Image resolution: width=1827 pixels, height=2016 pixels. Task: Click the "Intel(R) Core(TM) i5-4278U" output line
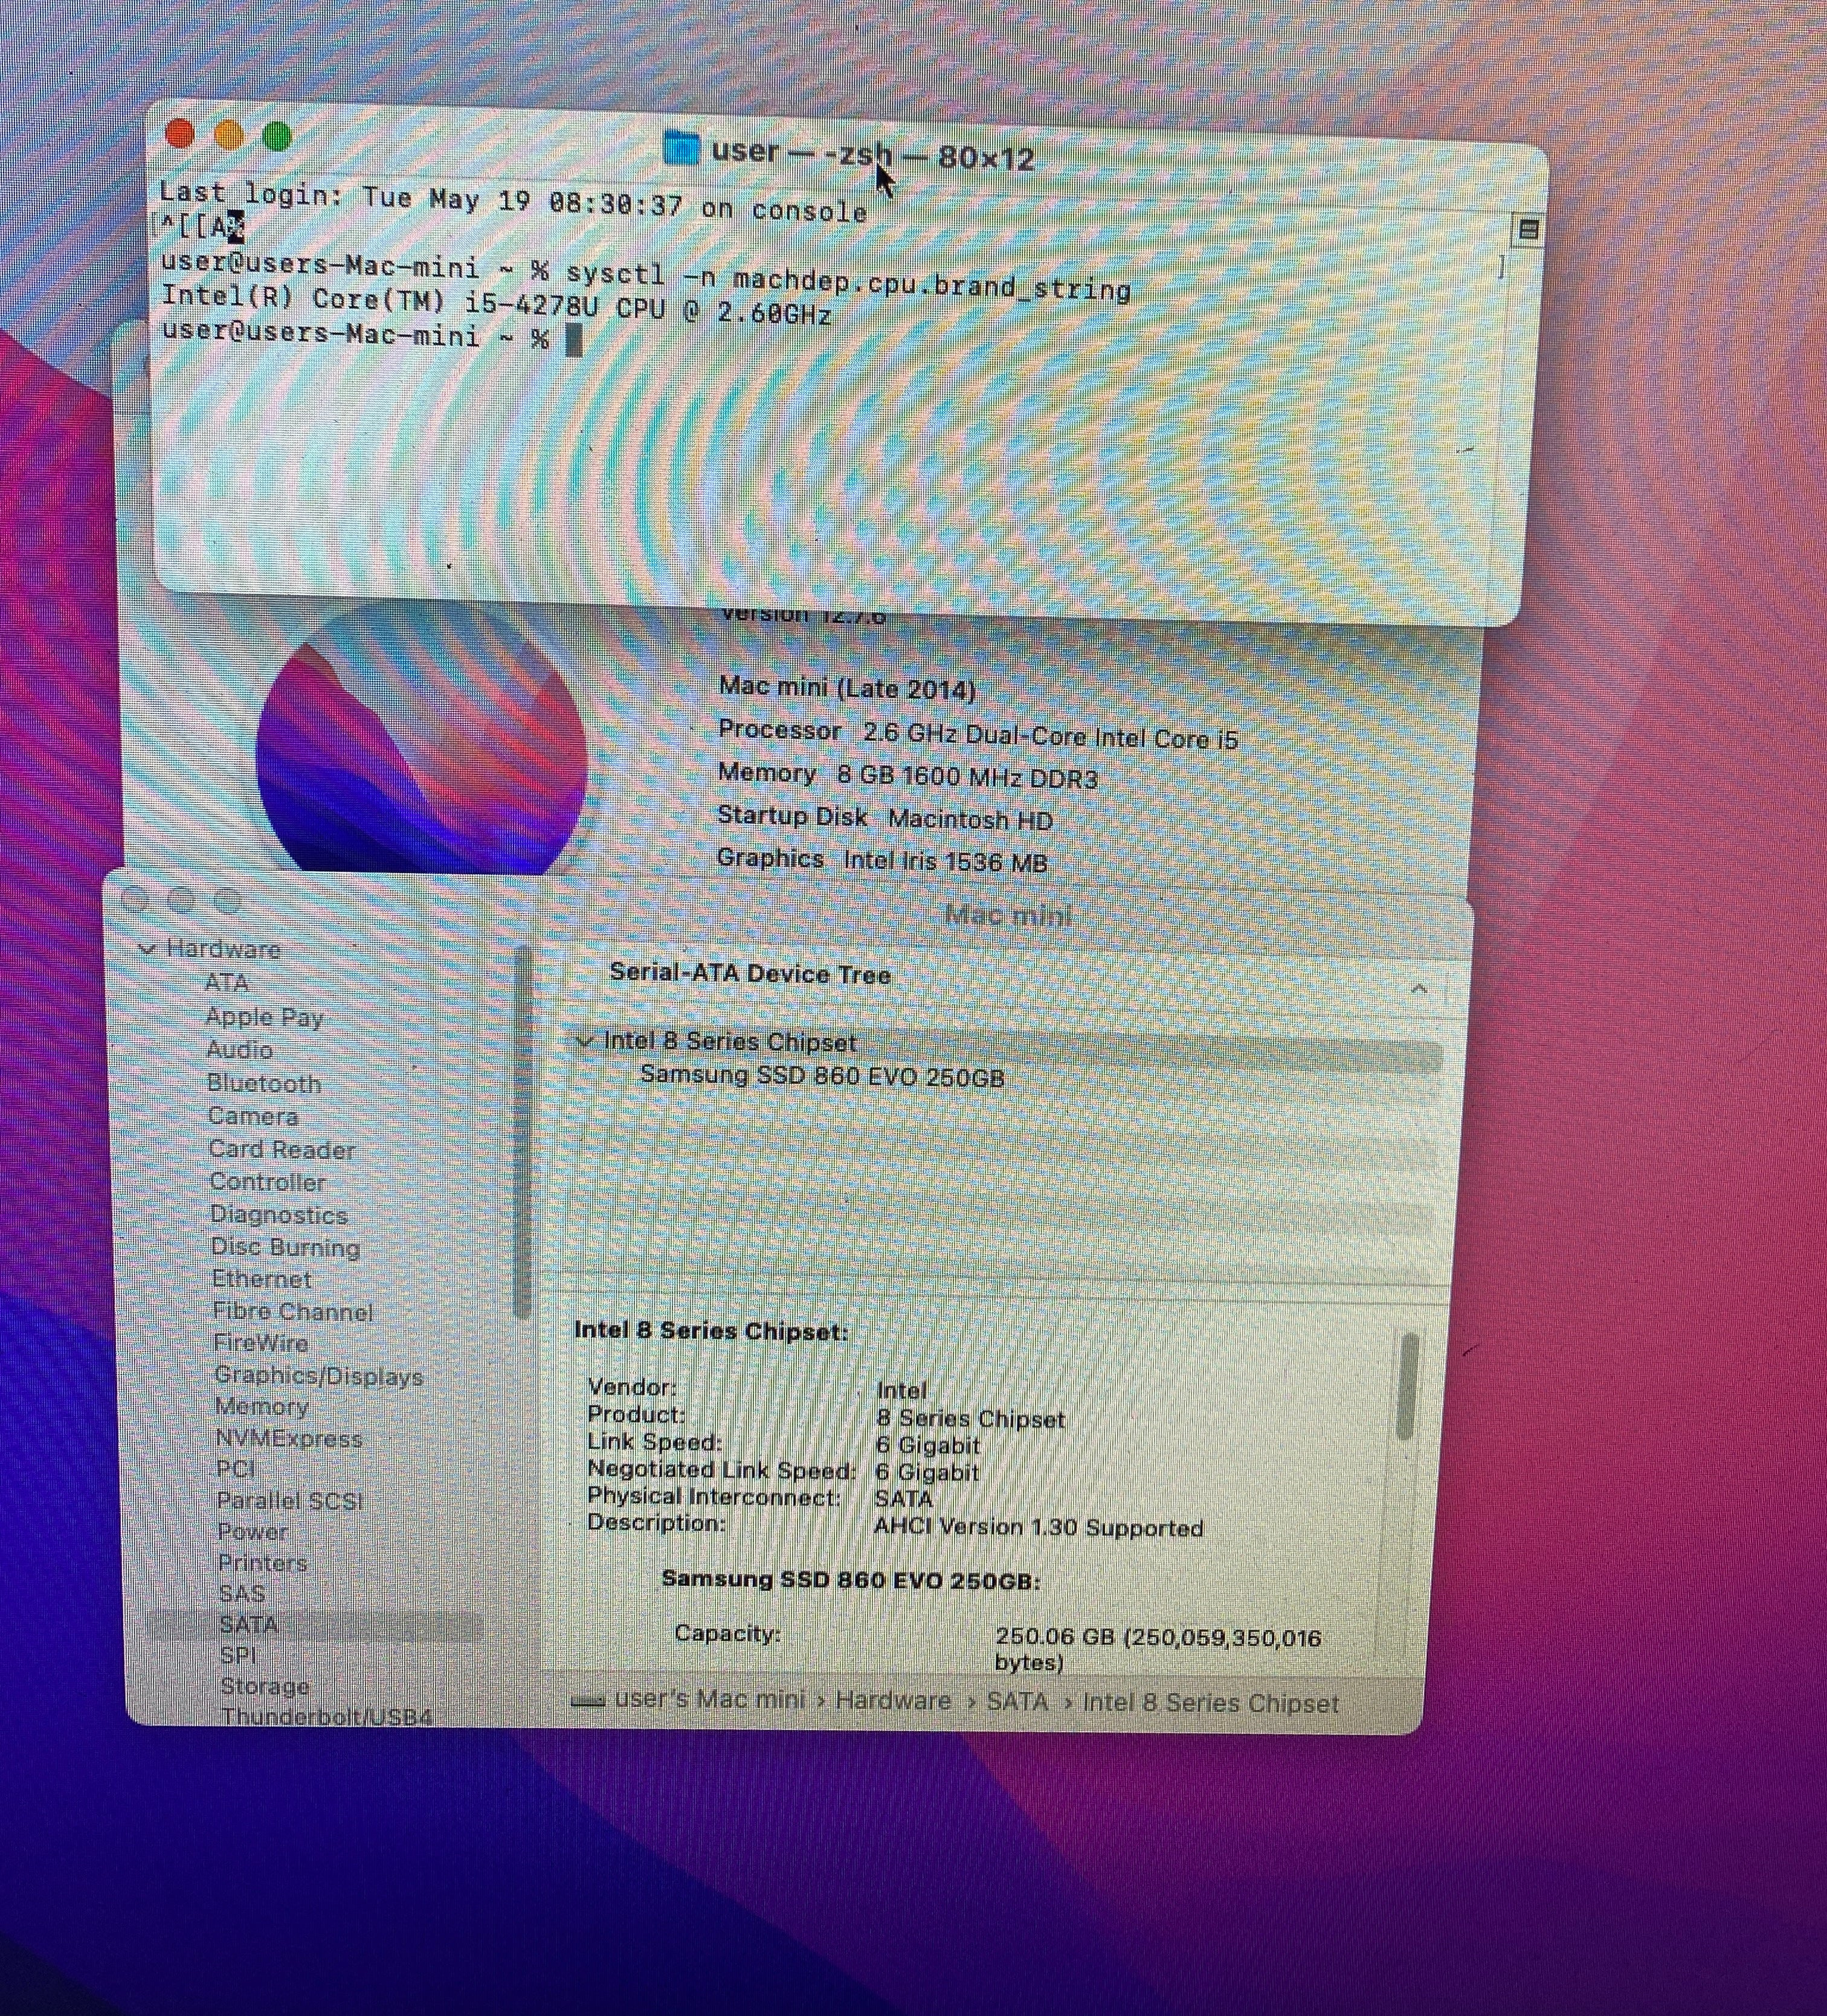click(496, 305)
